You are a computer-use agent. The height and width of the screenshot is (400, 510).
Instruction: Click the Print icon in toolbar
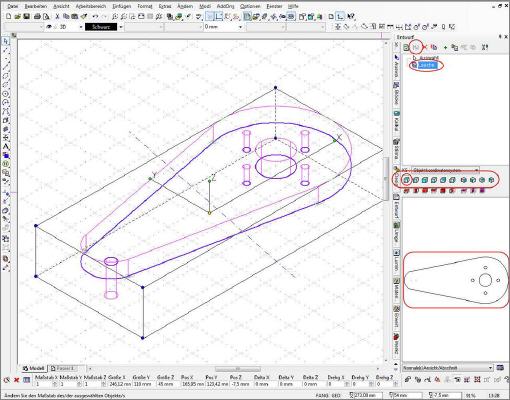pyautogui.click(x=38, y=16)
